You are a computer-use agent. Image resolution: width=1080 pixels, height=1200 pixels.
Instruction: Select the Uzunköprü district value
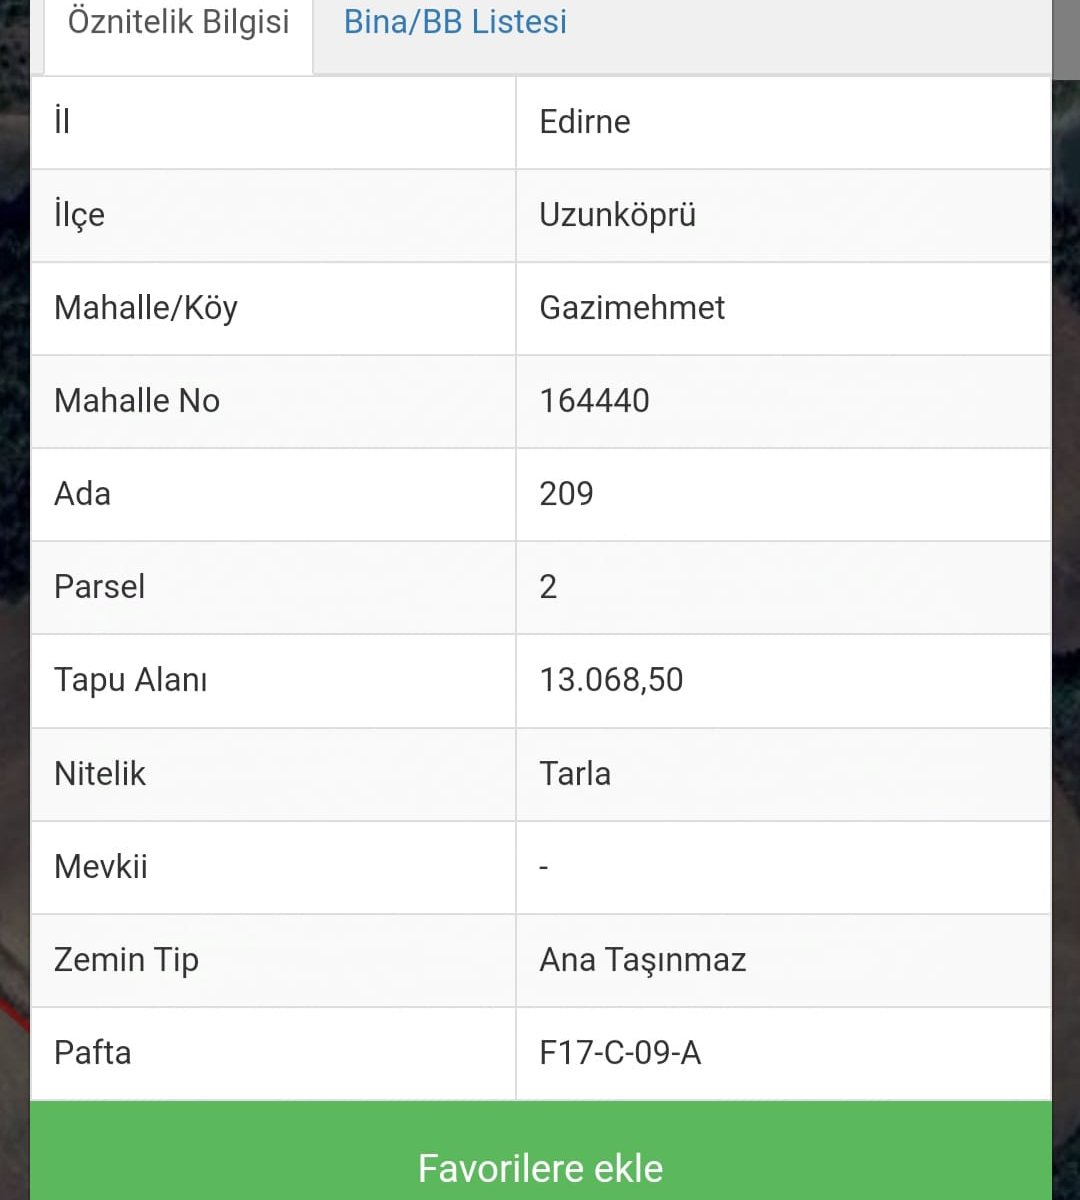point(617,215)
